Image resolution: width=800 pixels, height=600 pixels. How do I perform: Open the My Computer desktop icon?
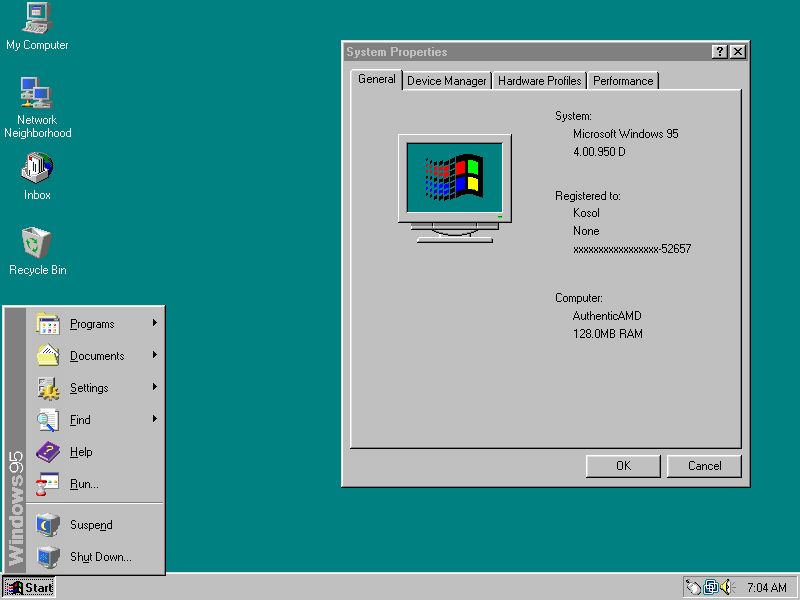[37, 27]
